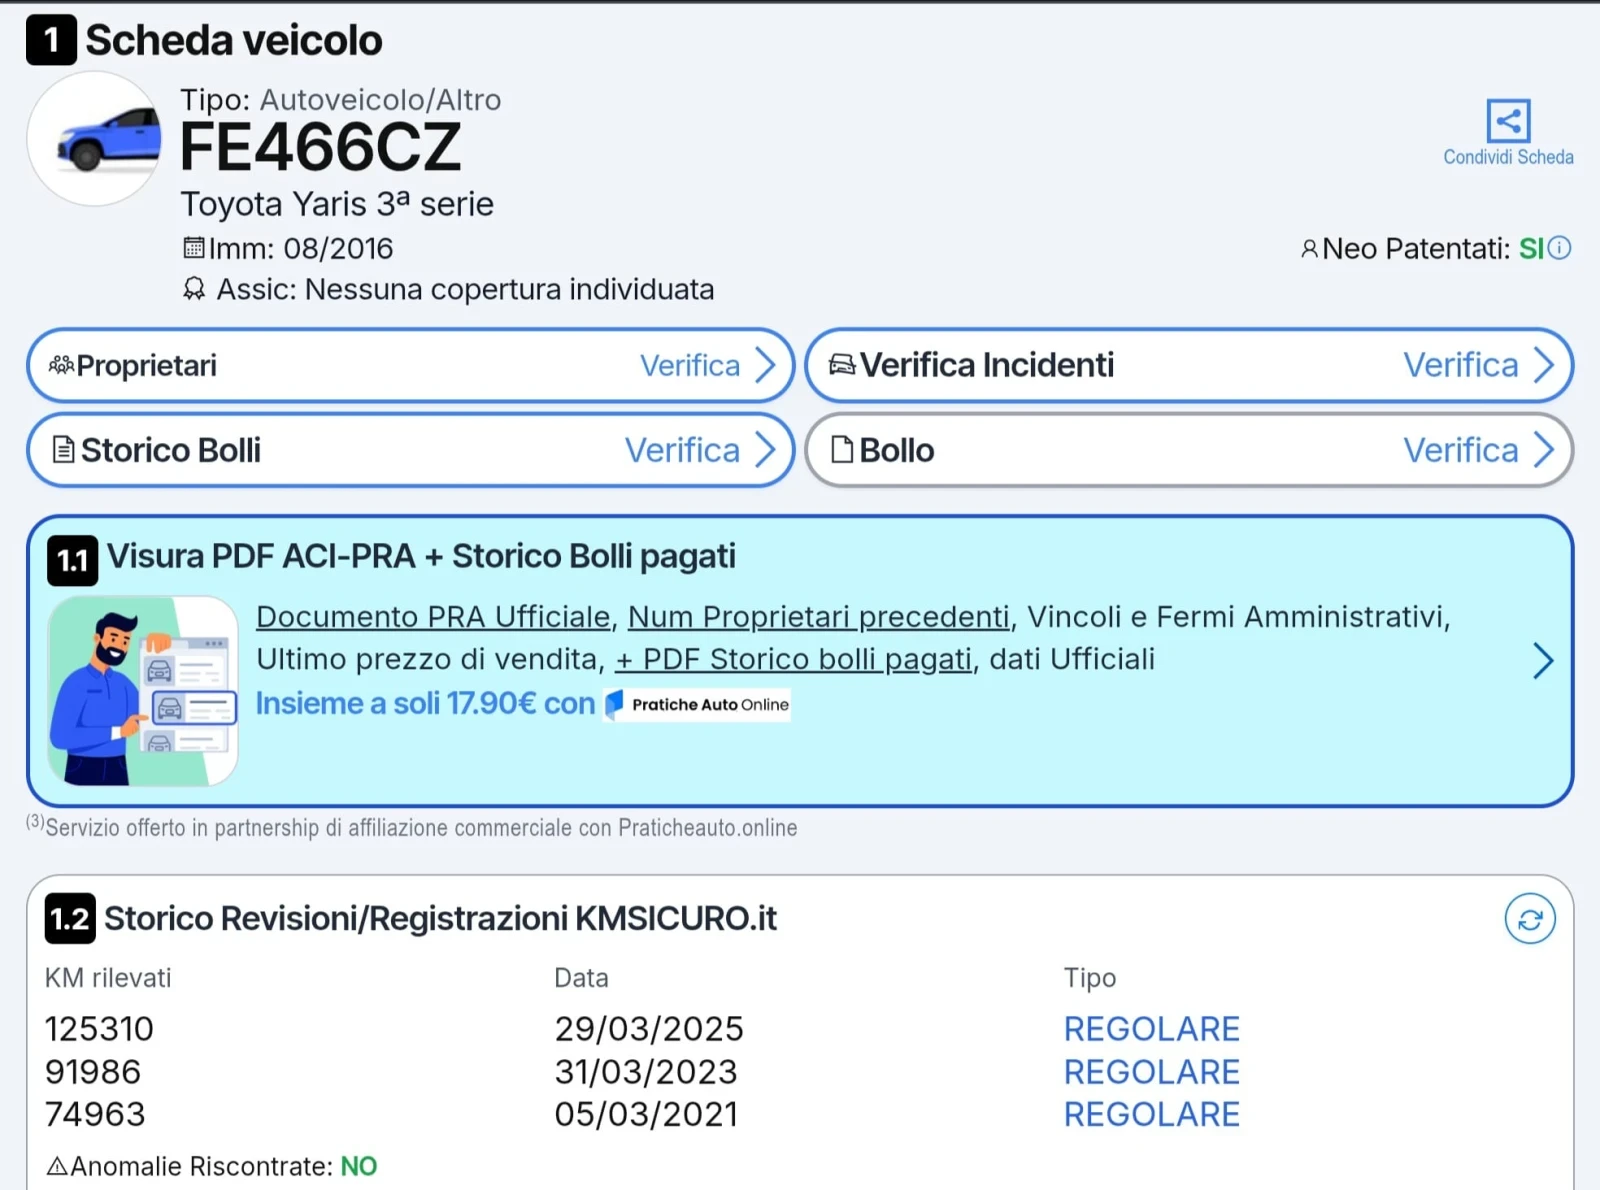Click the KM rilevati column header
1600x1190 pixels.
coord(108,978)
